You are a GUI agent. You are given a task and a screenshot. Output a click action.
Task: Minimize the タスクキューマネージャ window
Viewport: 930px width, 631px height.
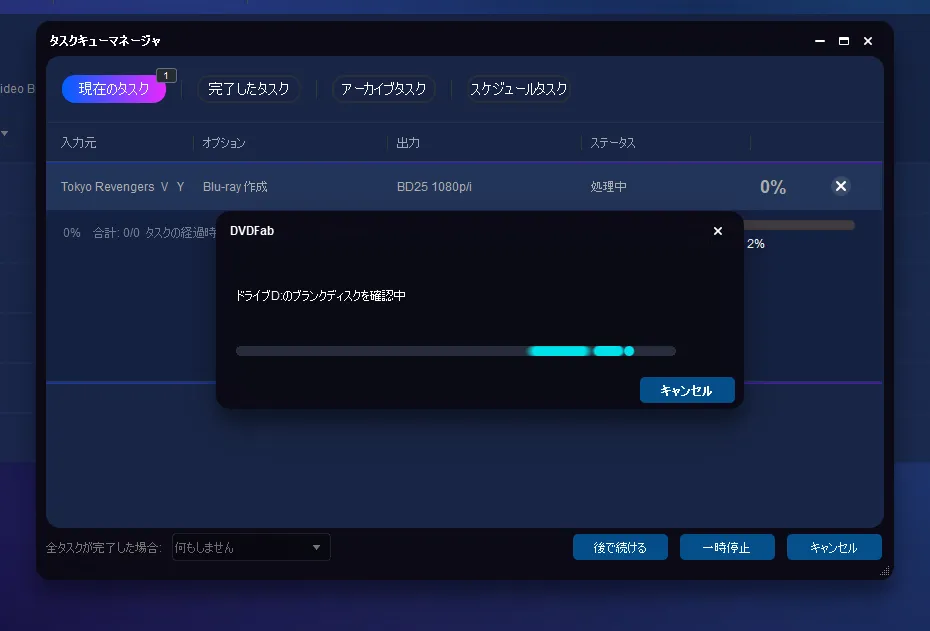(x=820, y=41)
